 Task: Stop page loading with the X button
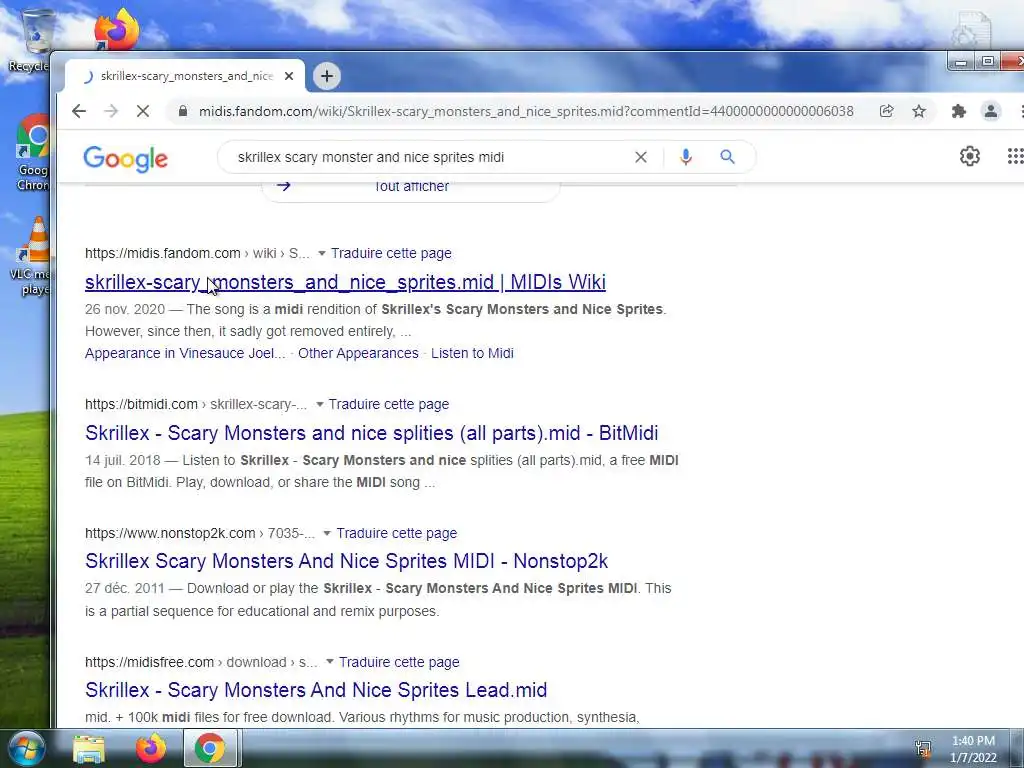(142, 111)
